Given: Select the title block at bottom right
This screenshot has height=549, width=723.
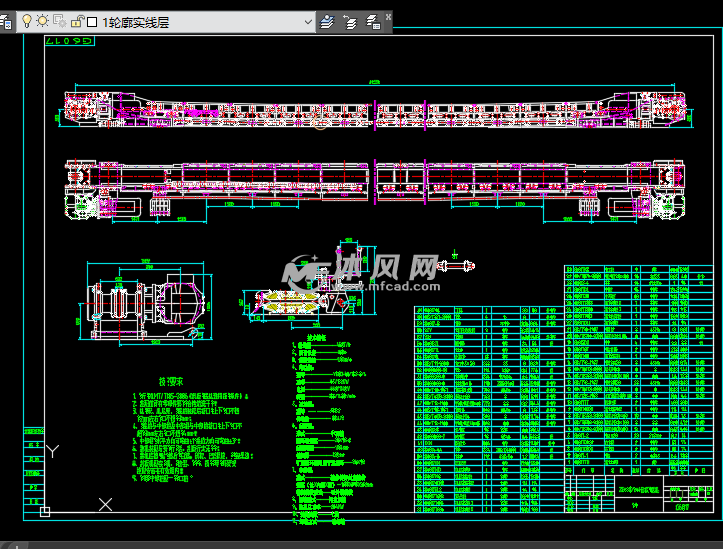Looking at the screenshot, I should [x=628, y=492].
